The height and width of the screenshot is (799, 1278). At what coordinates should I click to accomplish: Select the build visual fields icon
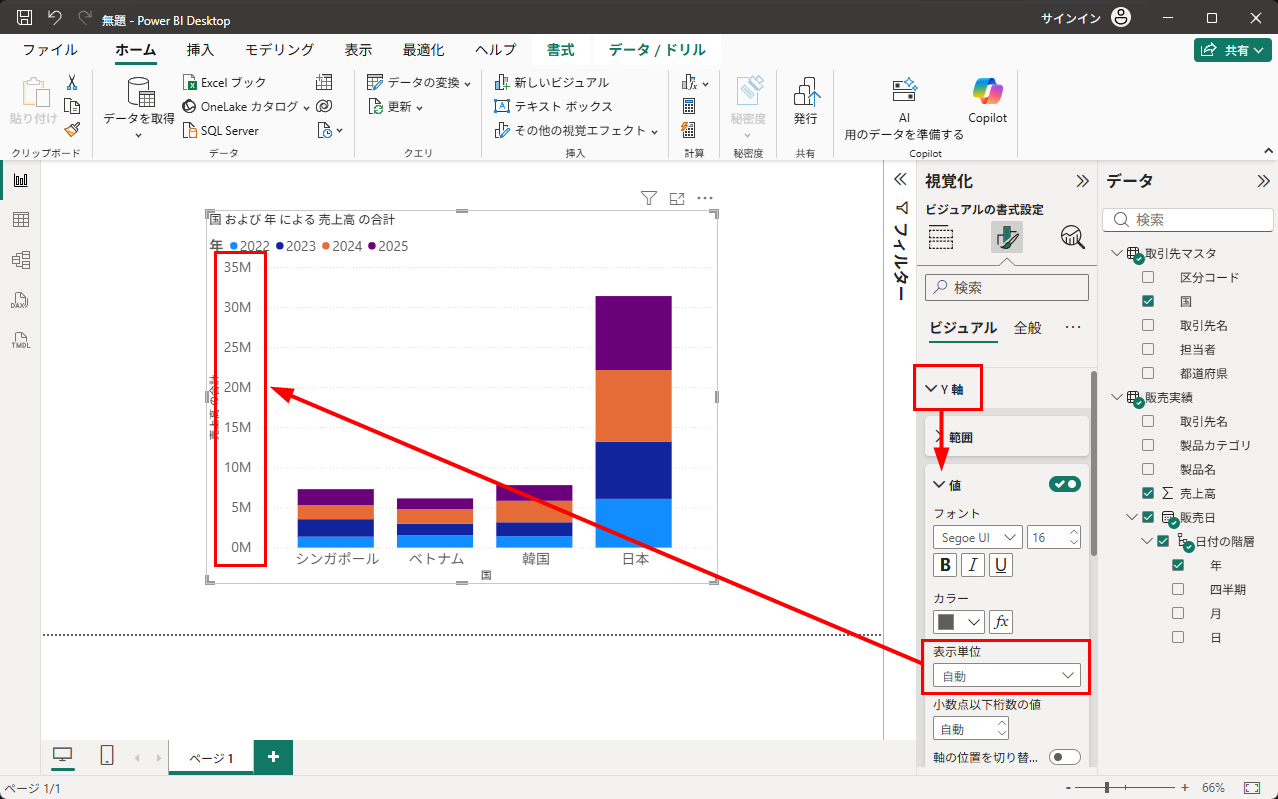[941, 237]
